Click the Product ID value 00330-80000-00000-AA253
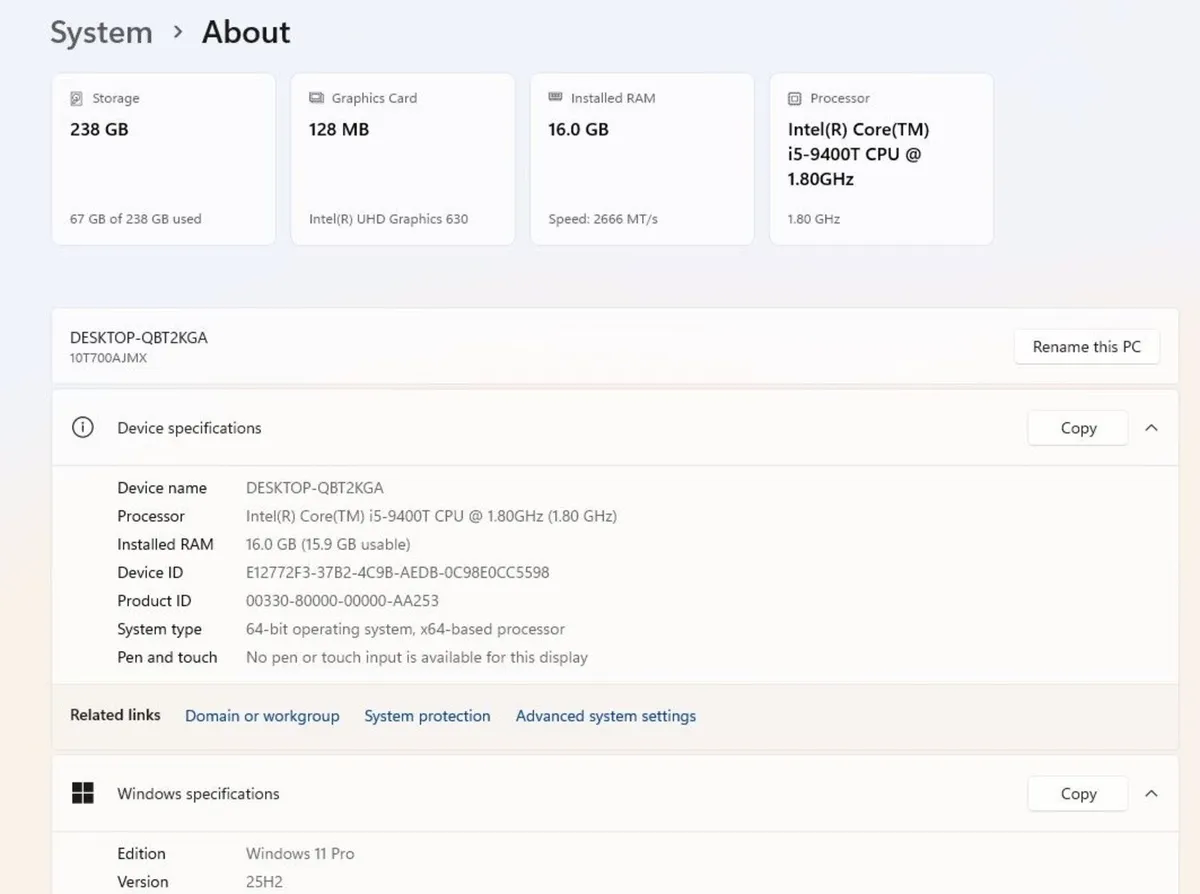Viewport: 1200px width, 894px height. 342,601
